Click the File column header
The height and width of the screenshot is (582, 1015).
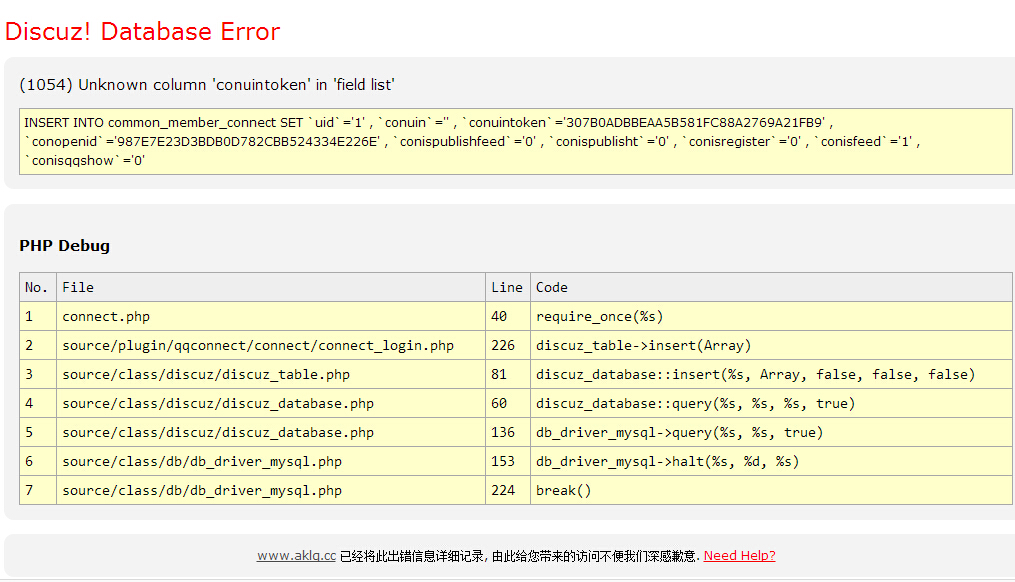click(271, 287)
